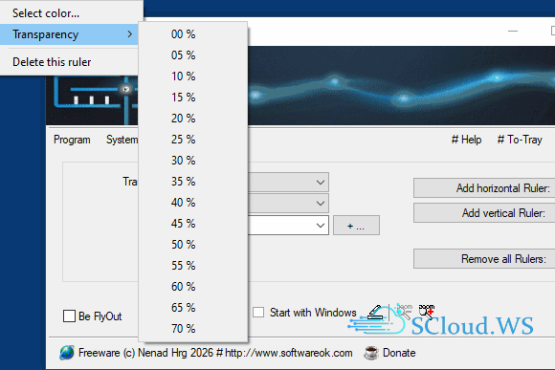The height and width of the screenshot is (370, 555).
Task: Click the pen marker tool icon
Action: [375, 312]
